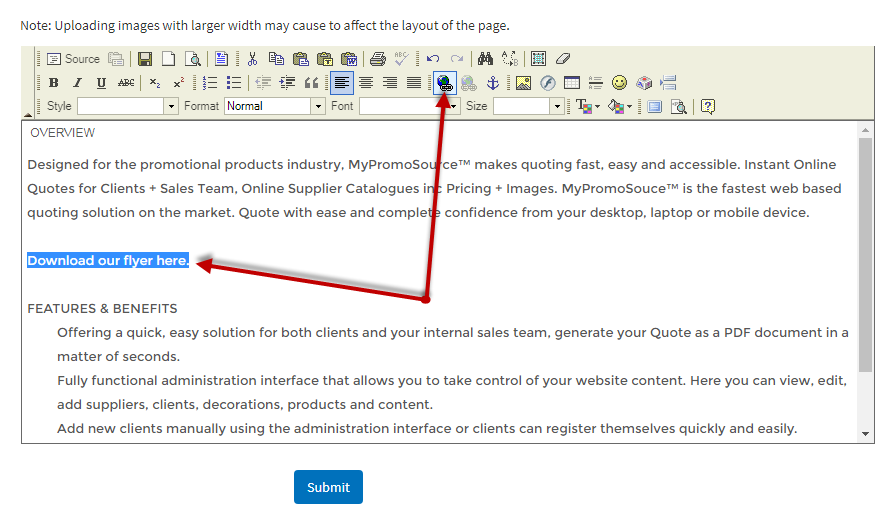
Task: Click the Remove Link icon
Action: 469,83
